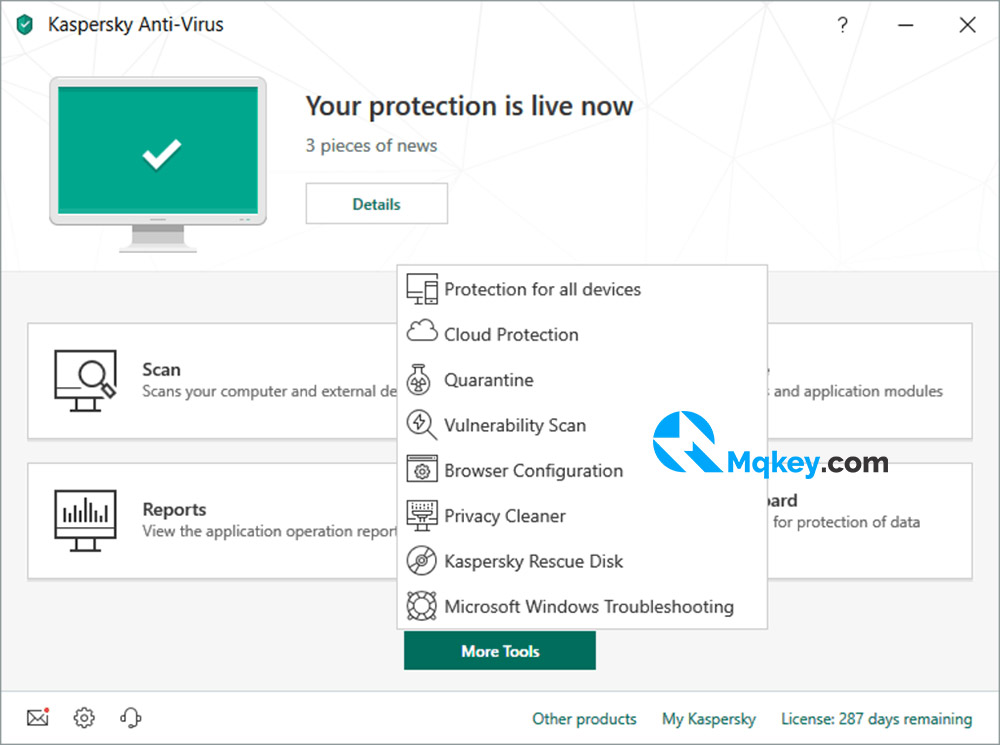The width and height of the screenshot is (1000, 745).
Task: Click 'View the application operation report' text
Action: point(270,531)
